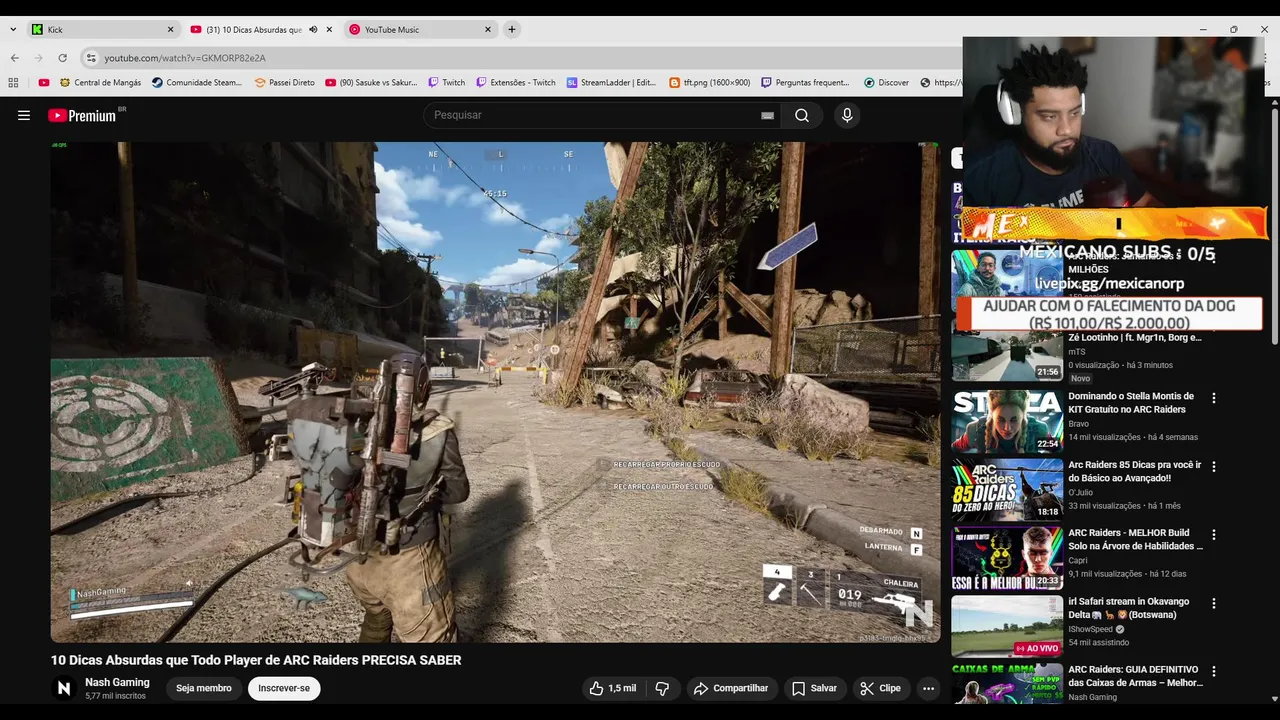The width and height of the screenshot is (1280, 720).
Task: Click the Salvar button
Action: click(x=814, y=688)
